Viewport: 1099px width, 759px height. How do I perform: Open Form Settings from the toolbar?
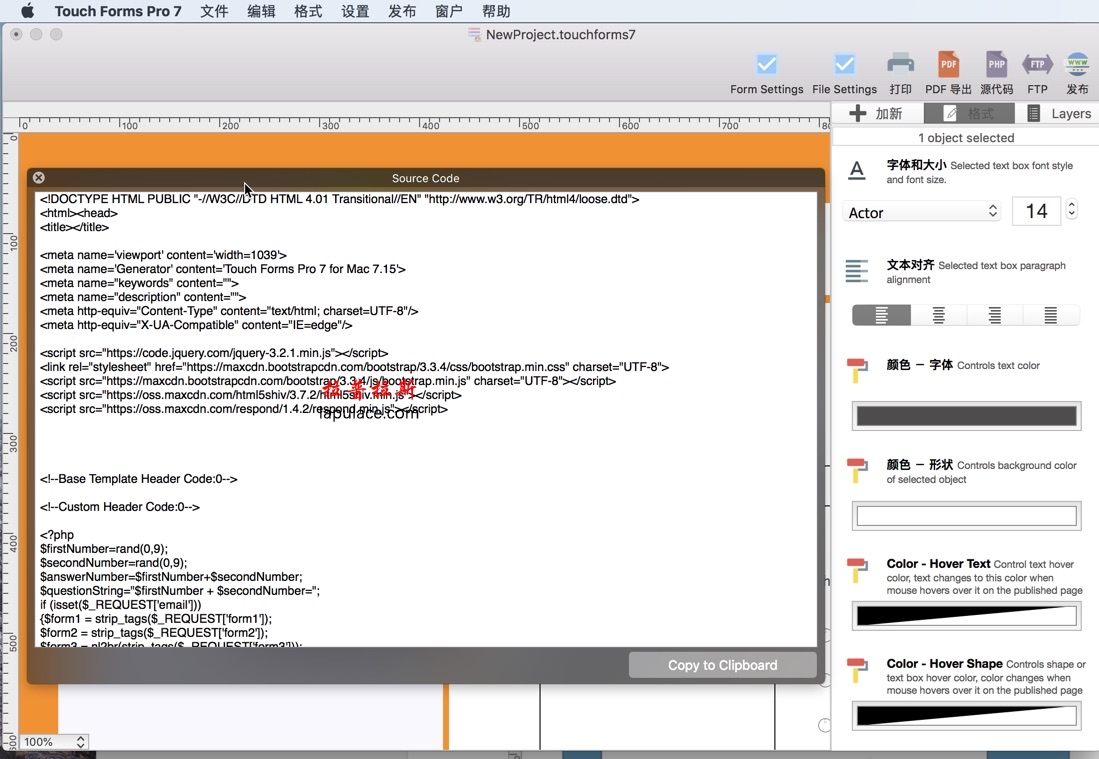[766, 74]
